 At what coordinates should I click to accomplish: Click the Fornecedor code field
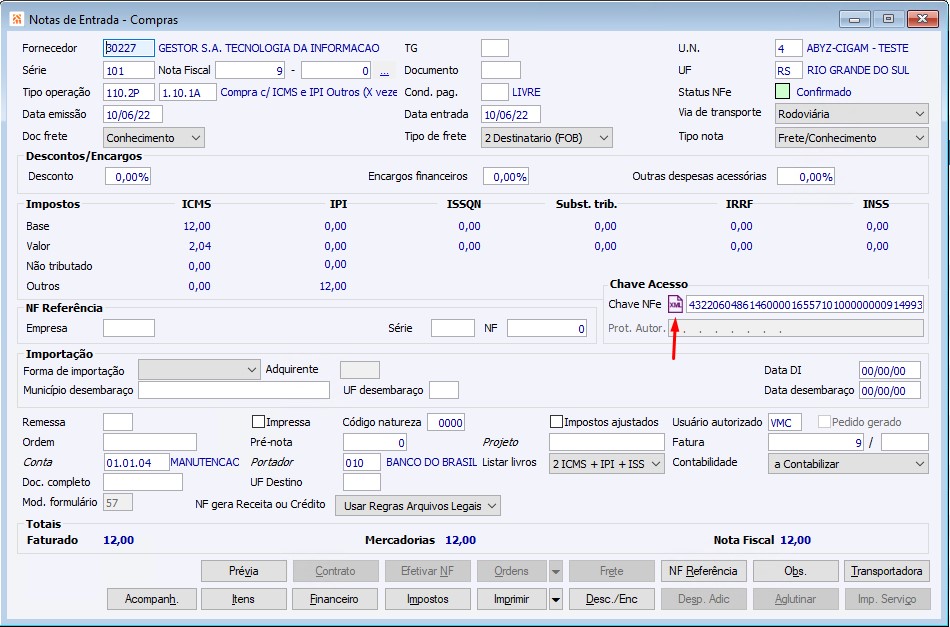click(x=129, y=48)
